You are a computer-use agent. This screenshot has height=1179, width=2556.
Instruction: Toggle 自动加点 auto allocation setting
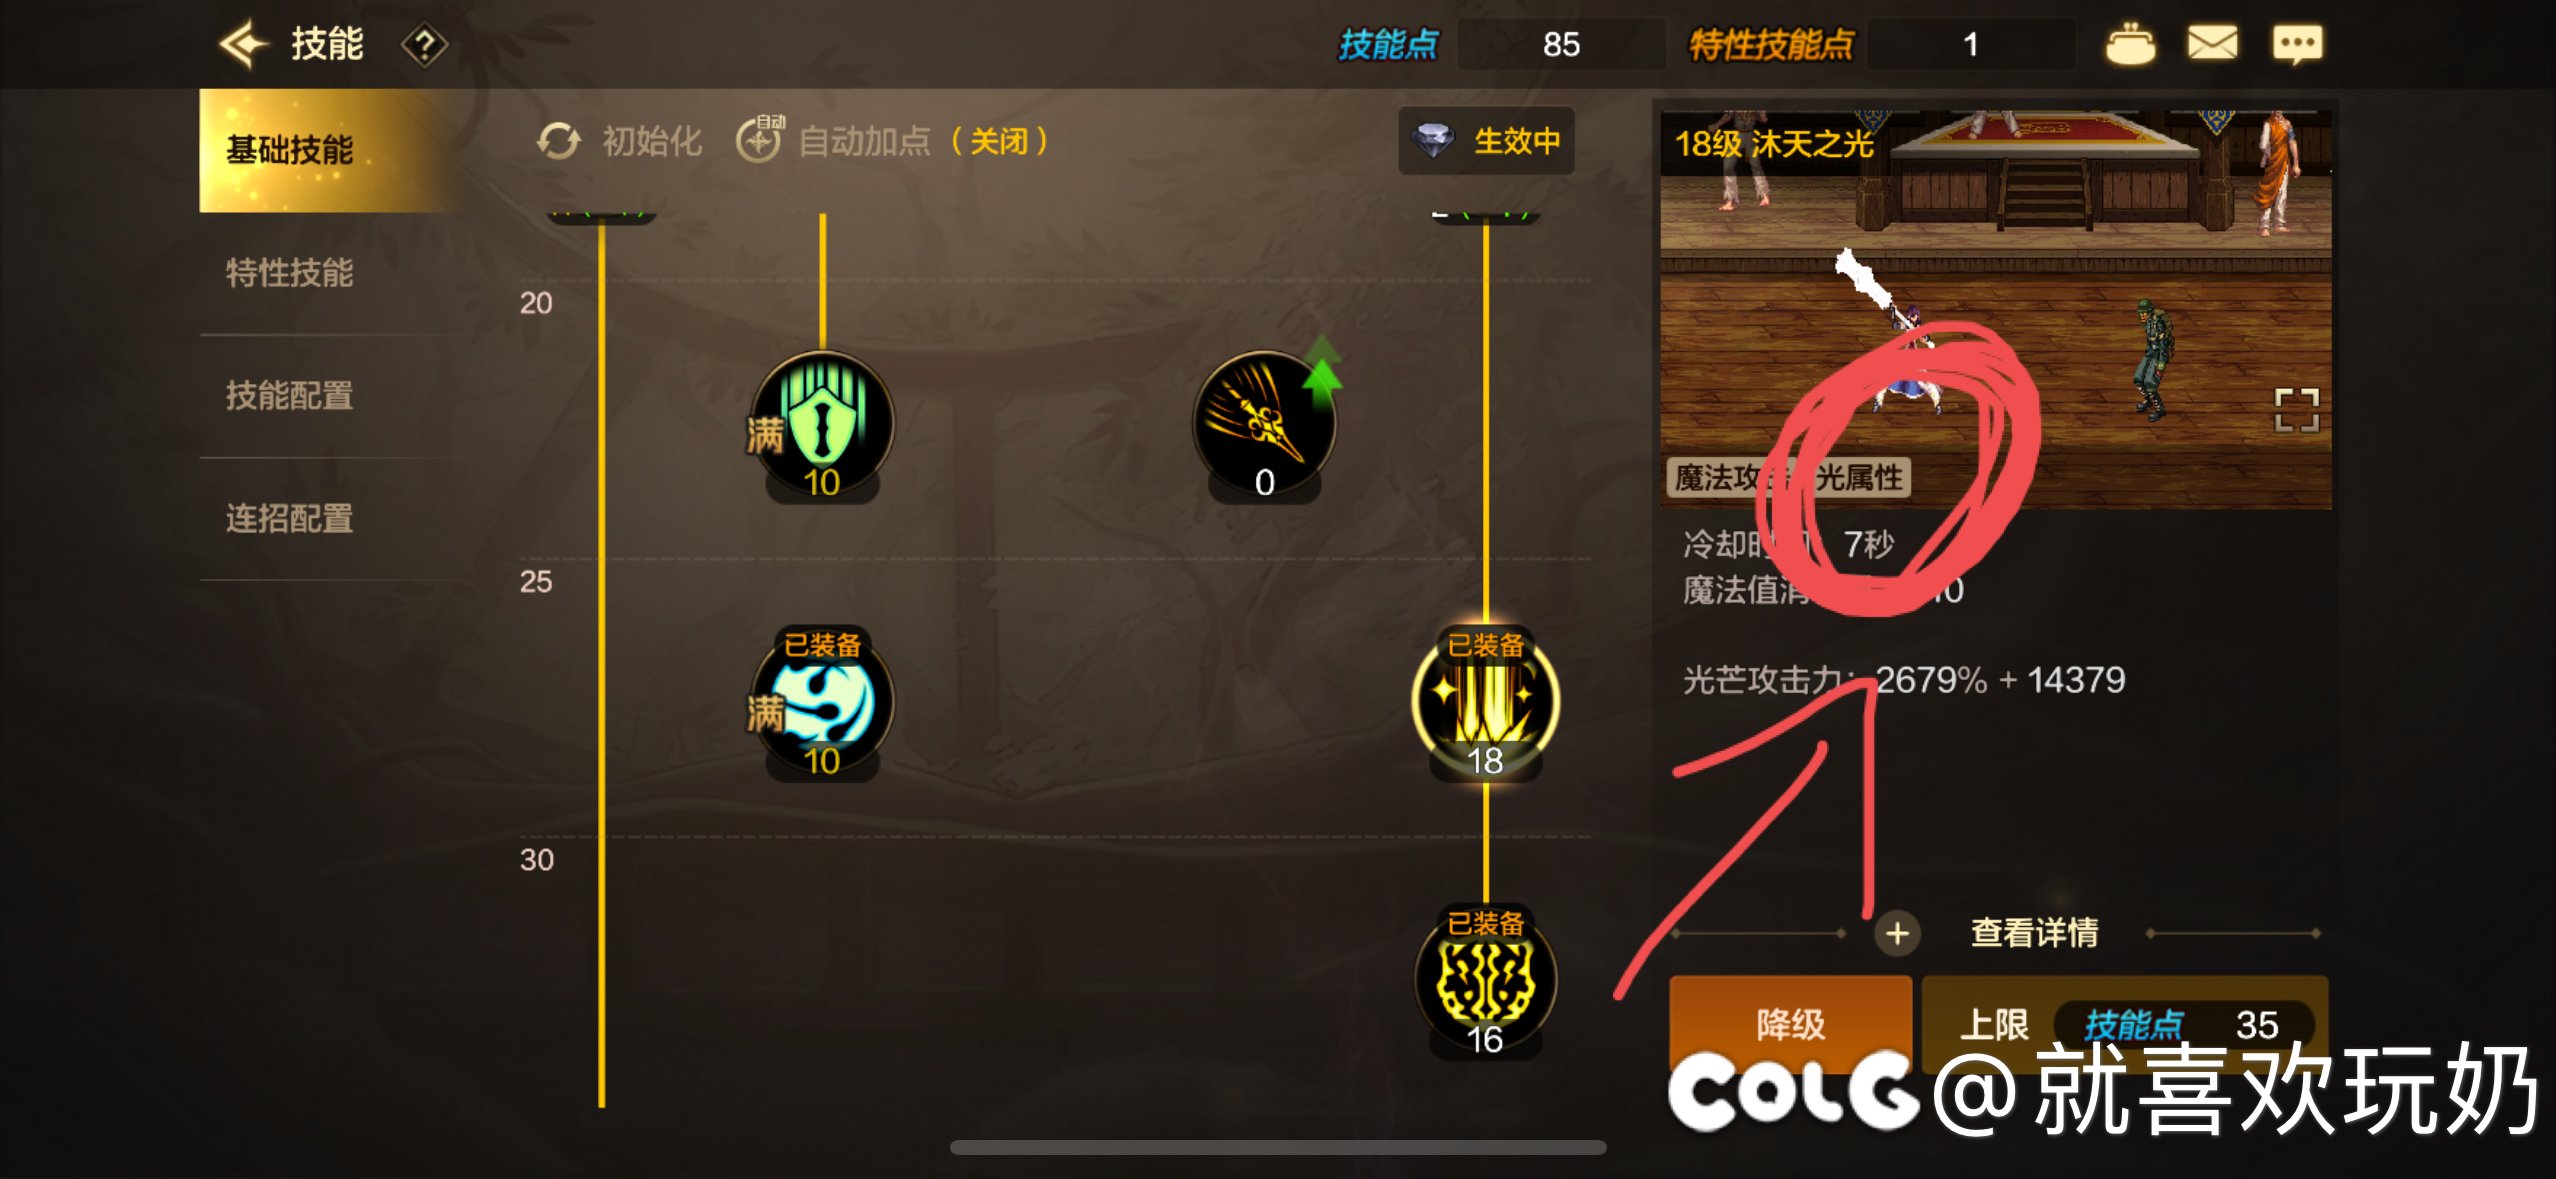tap(892, 141)
